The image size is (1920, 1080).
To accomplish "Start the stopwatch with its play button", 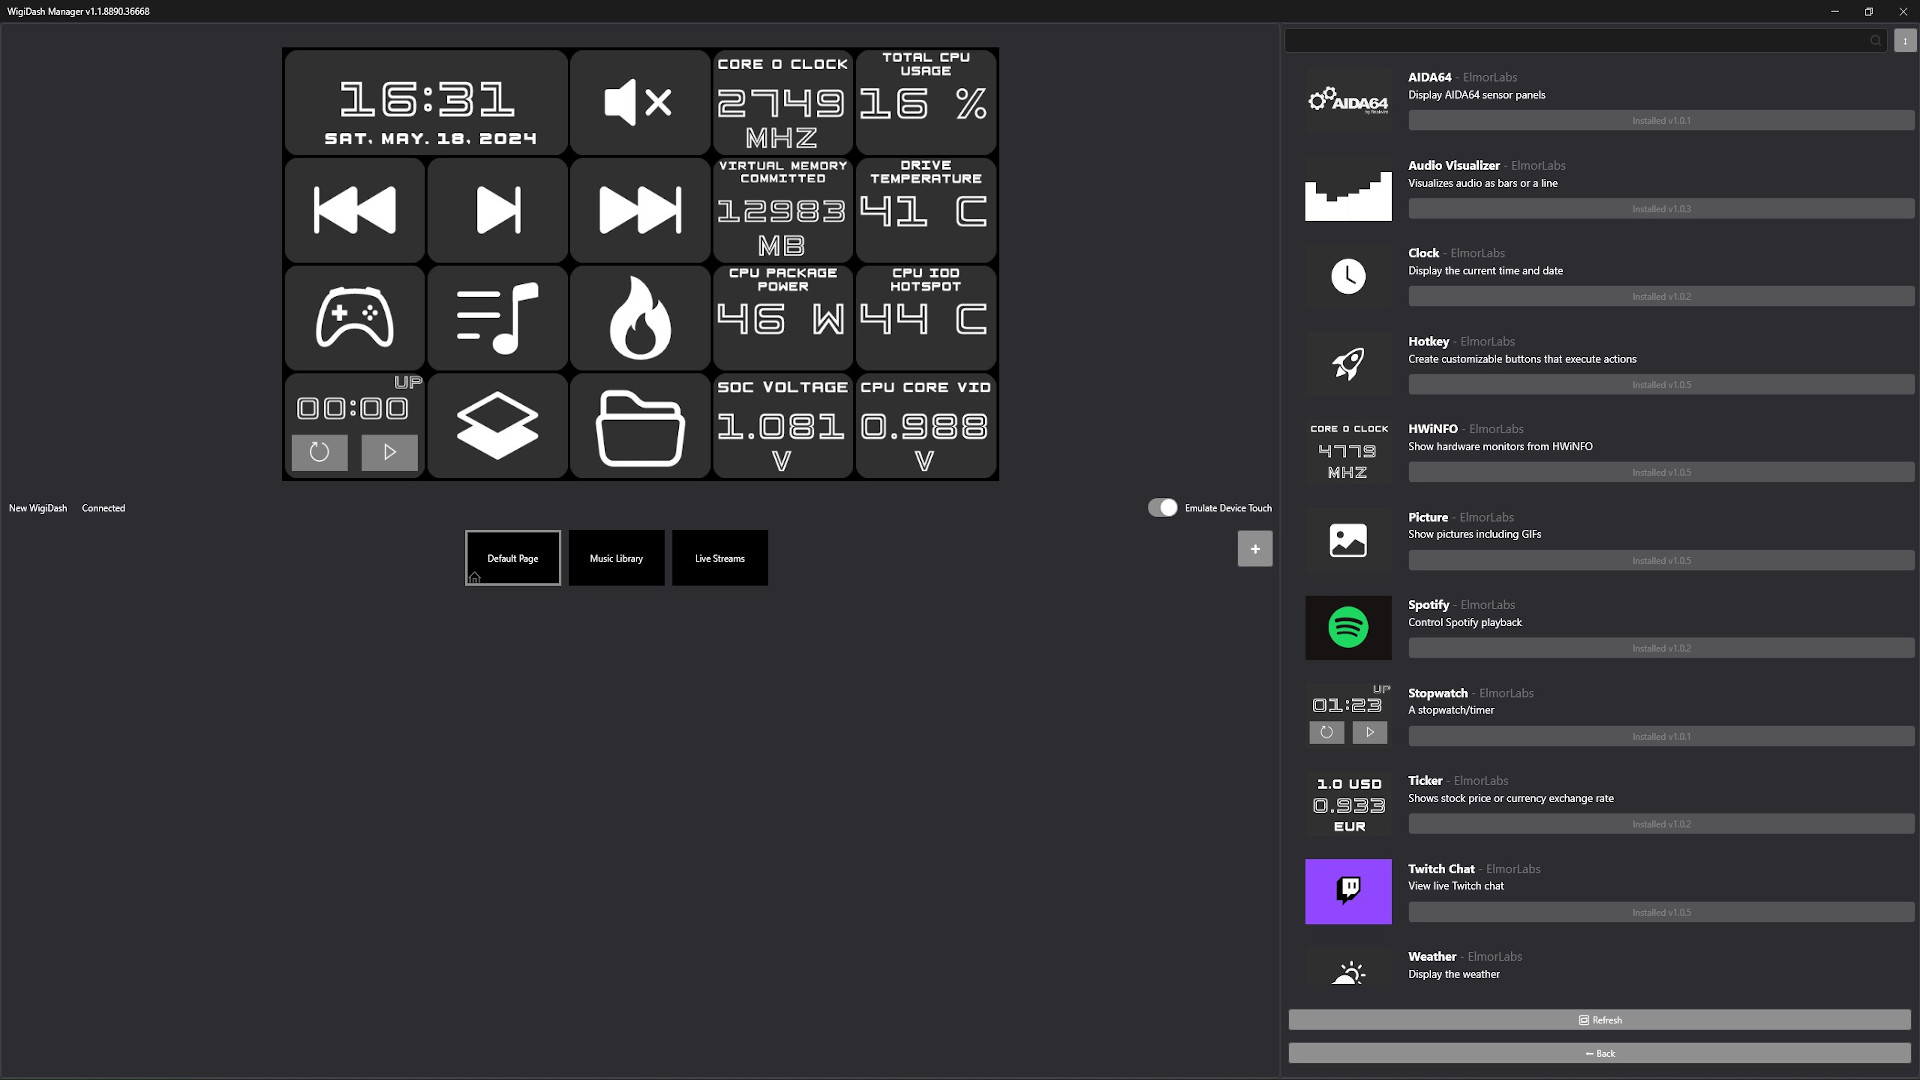I will pos(389,452).
